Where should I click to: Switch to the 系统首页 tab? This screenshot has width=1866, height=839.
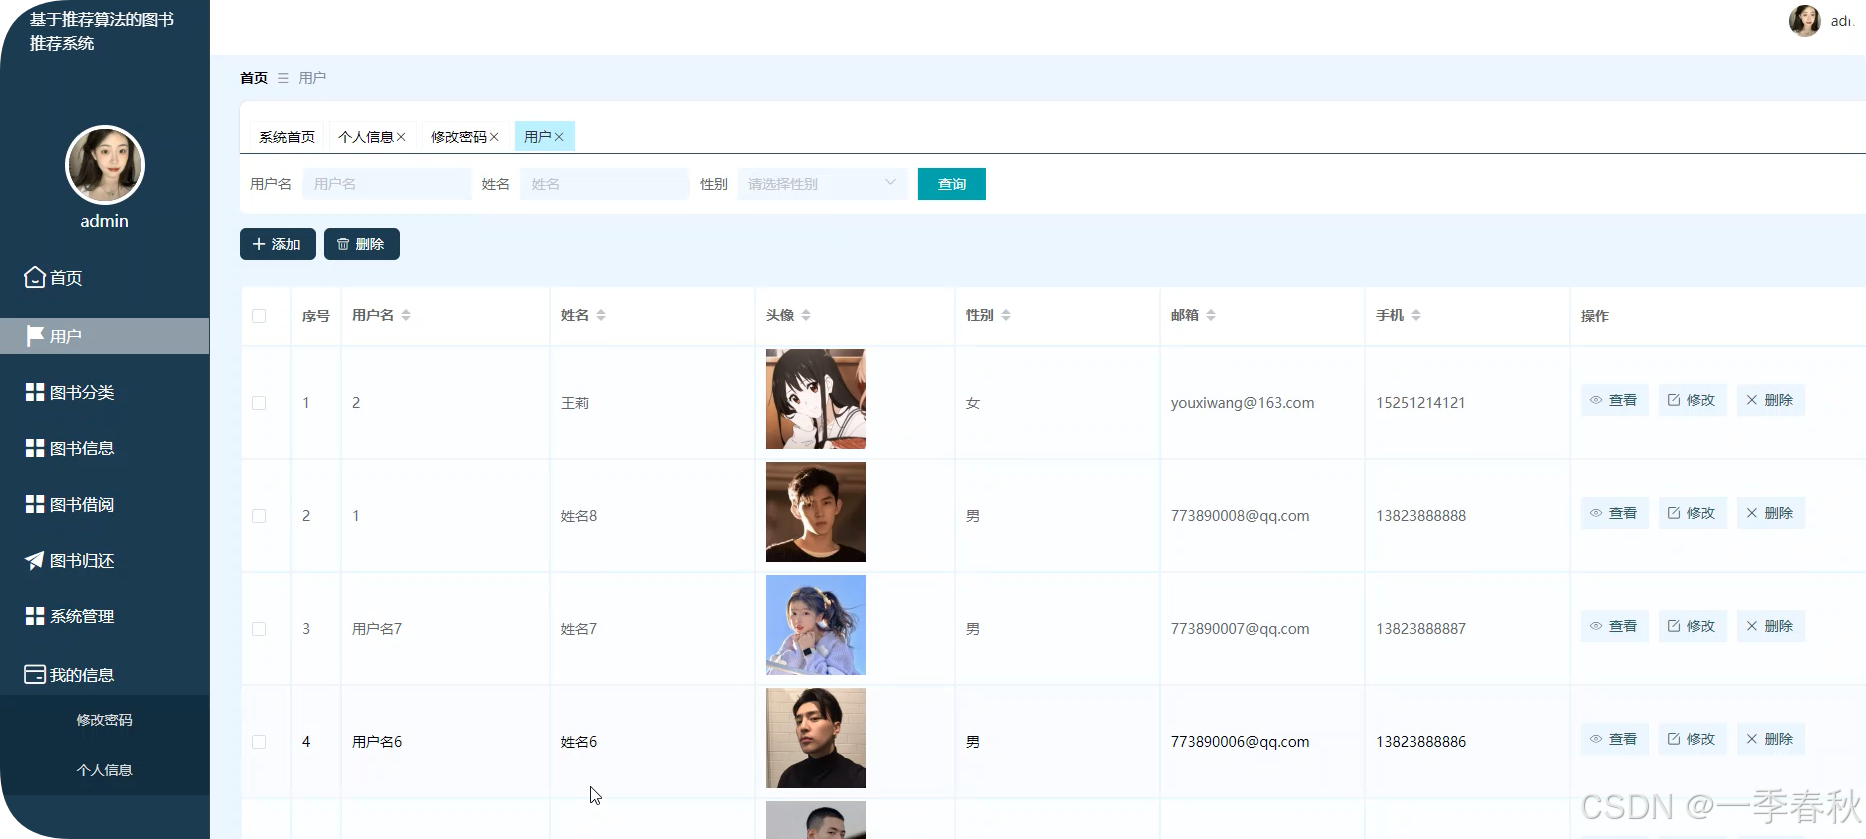pos(287,137)
